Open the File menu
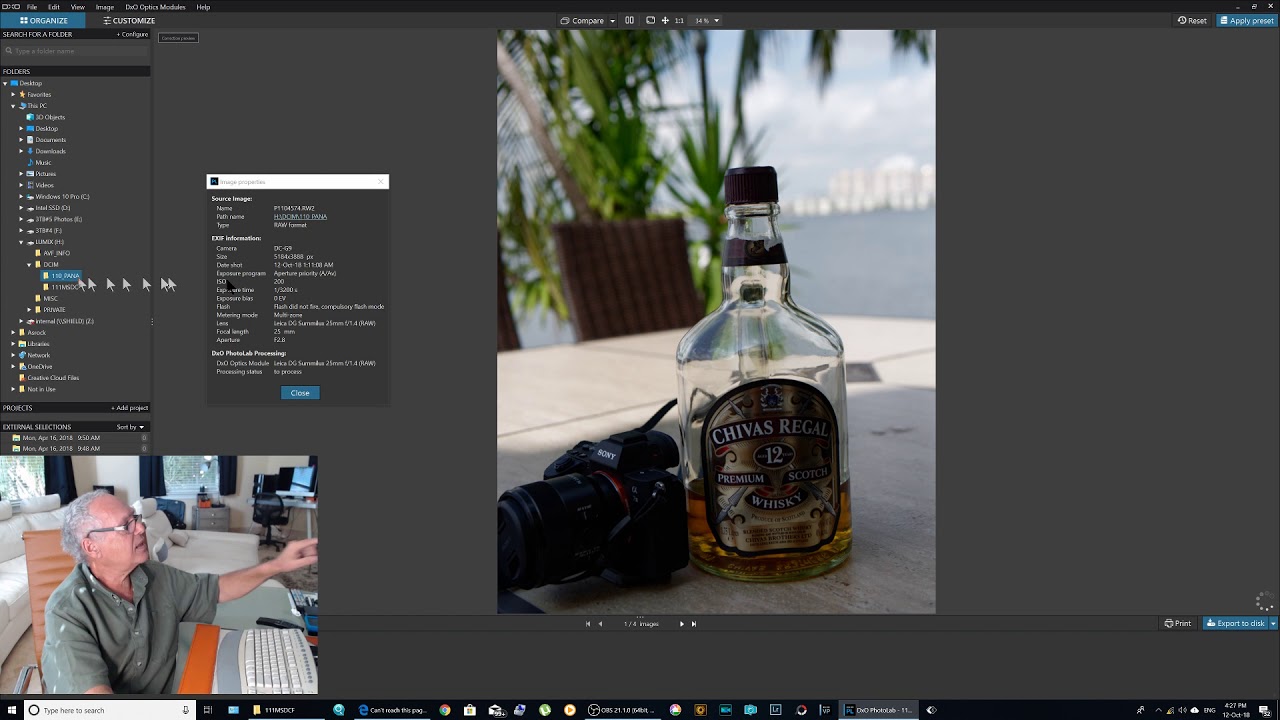Screen dimensions: 1280x720 click(32, 7)
